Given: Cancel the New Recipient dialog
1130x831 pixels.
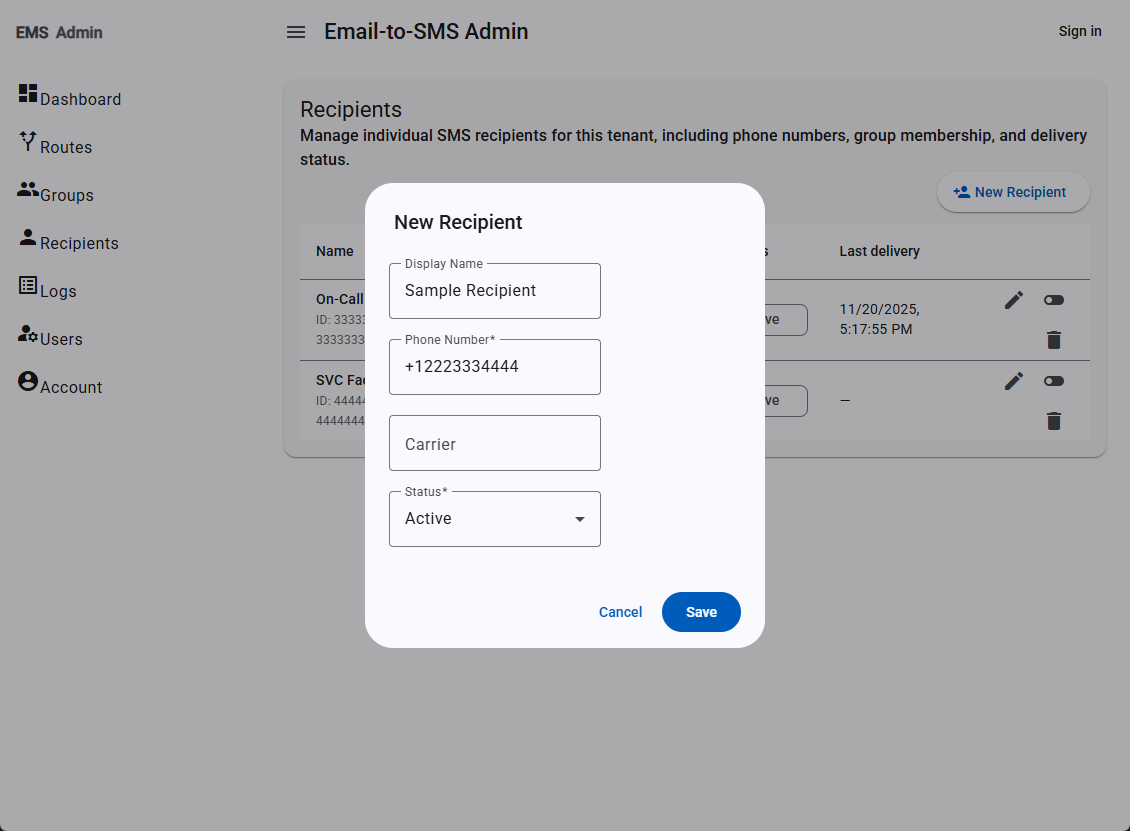Looking at the screenshot, I should [x=620, y=612].
